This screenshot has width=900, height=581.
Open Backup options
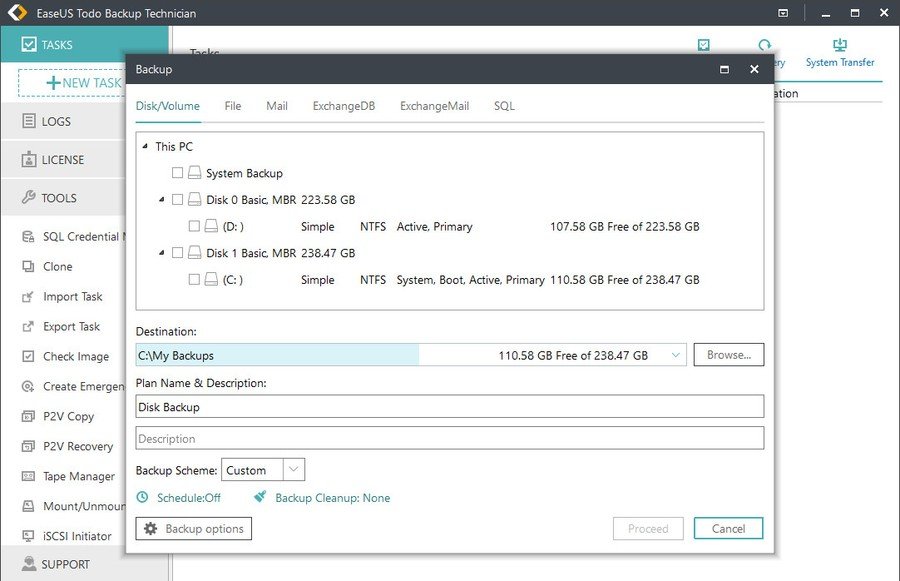pyautogui.click(x=194, y=528)
